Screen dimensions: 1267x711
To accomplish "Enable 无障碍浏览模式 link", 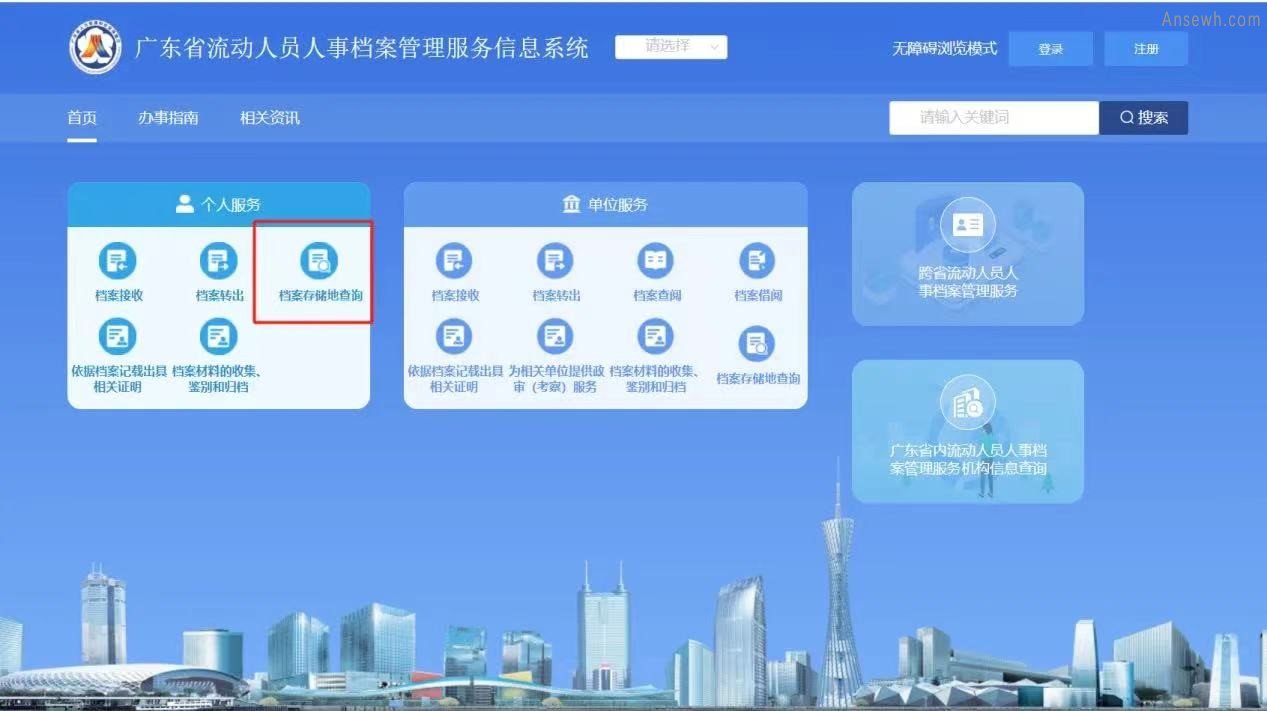I will (945, 49).
